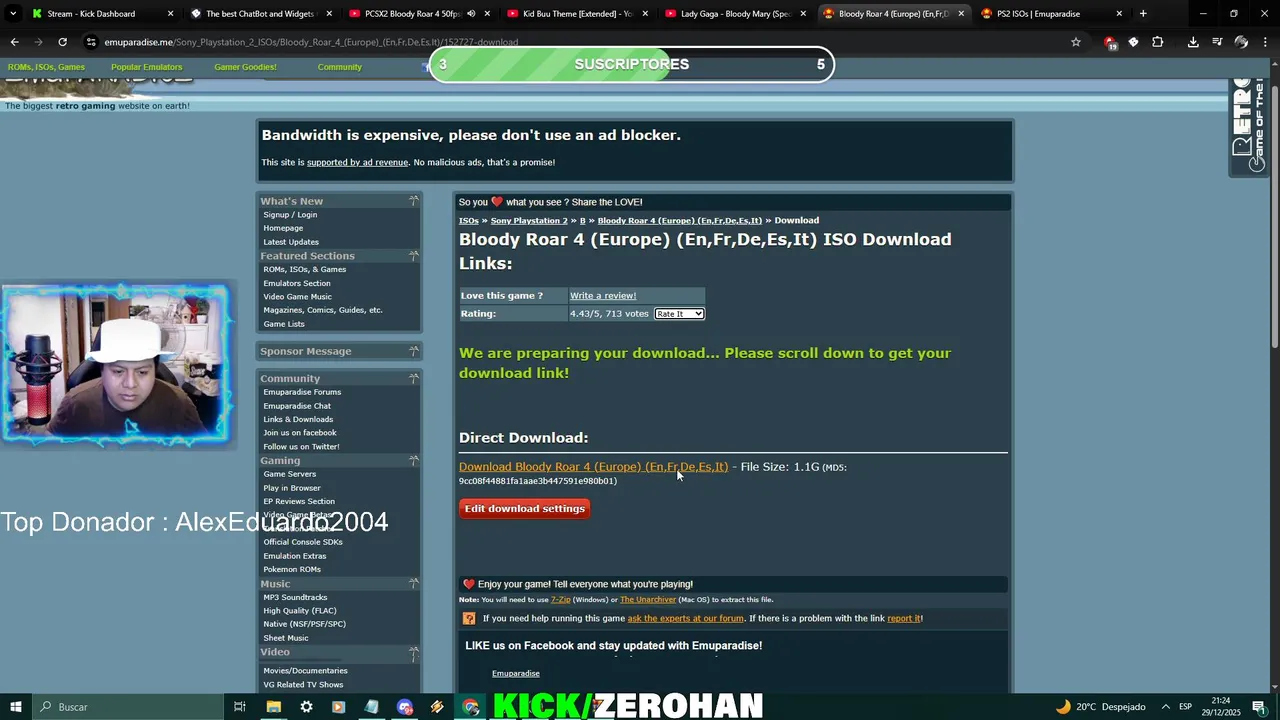Open Signup / Login in the sidebar
This screenshot has height=720, width=1280.
click(x=290, y=215)
